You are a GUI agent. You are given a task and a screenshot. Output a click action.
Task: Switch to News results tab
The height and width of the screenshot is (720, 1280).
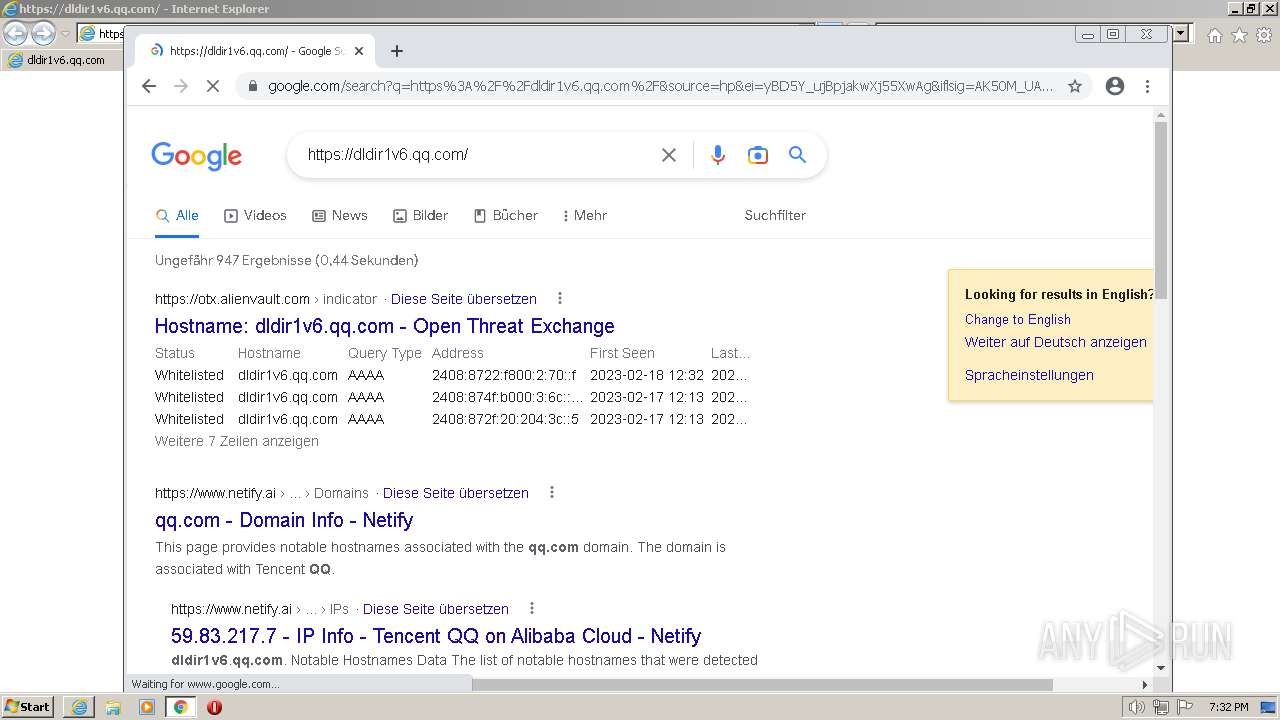click(340, 215)
